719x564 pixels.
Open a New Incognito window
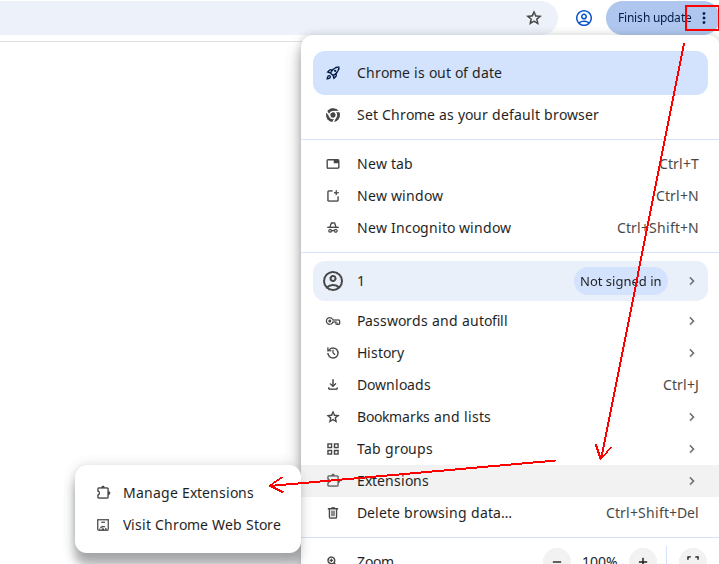pyautogui.click(x=510, y=228)
